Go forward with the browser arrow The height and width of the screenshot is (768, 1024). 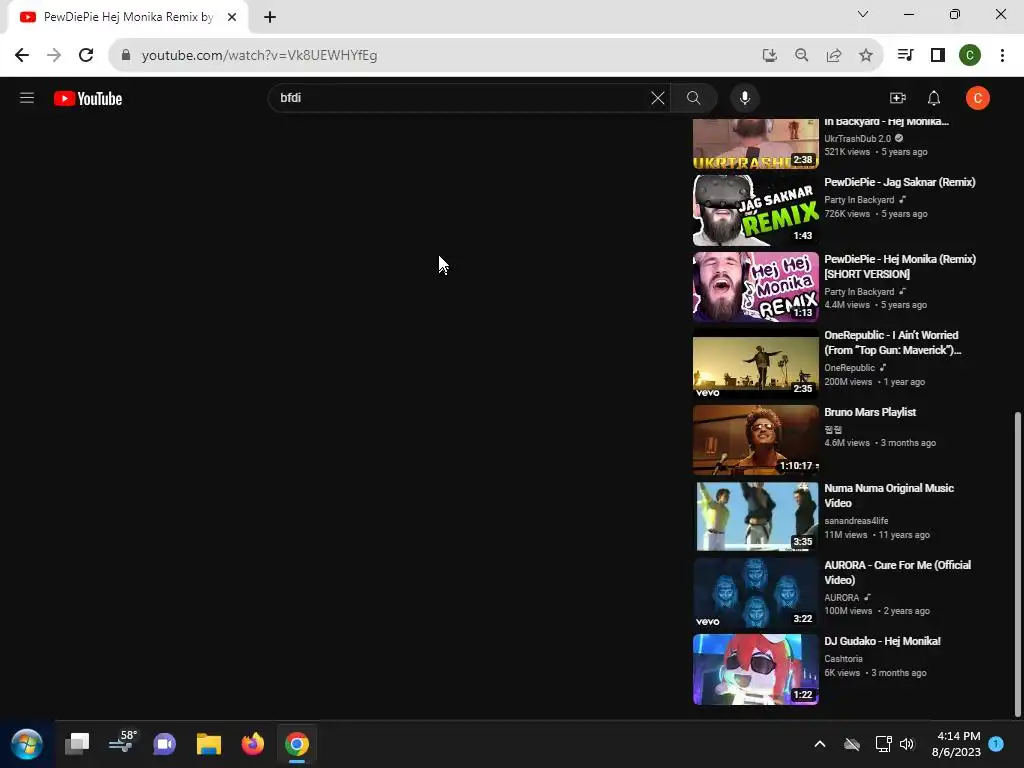tap(54, 55)
